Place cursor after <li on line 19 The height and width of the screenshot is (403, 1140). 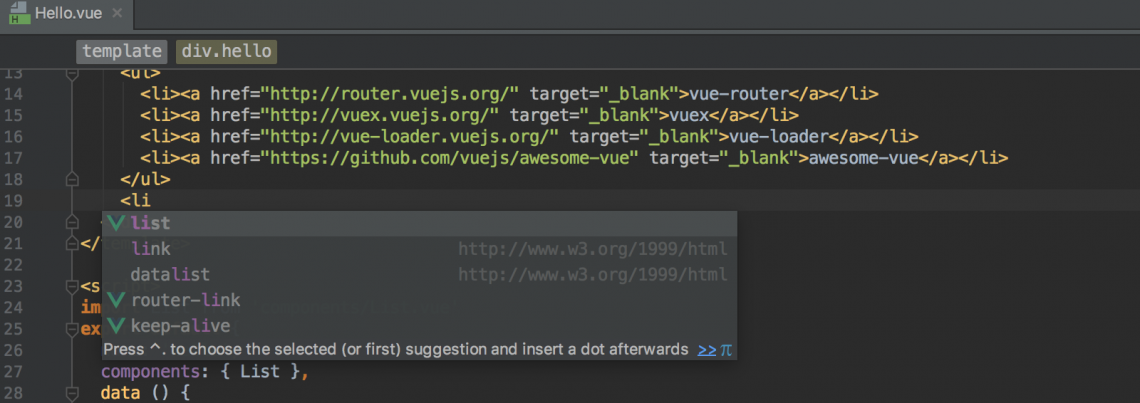150,200
